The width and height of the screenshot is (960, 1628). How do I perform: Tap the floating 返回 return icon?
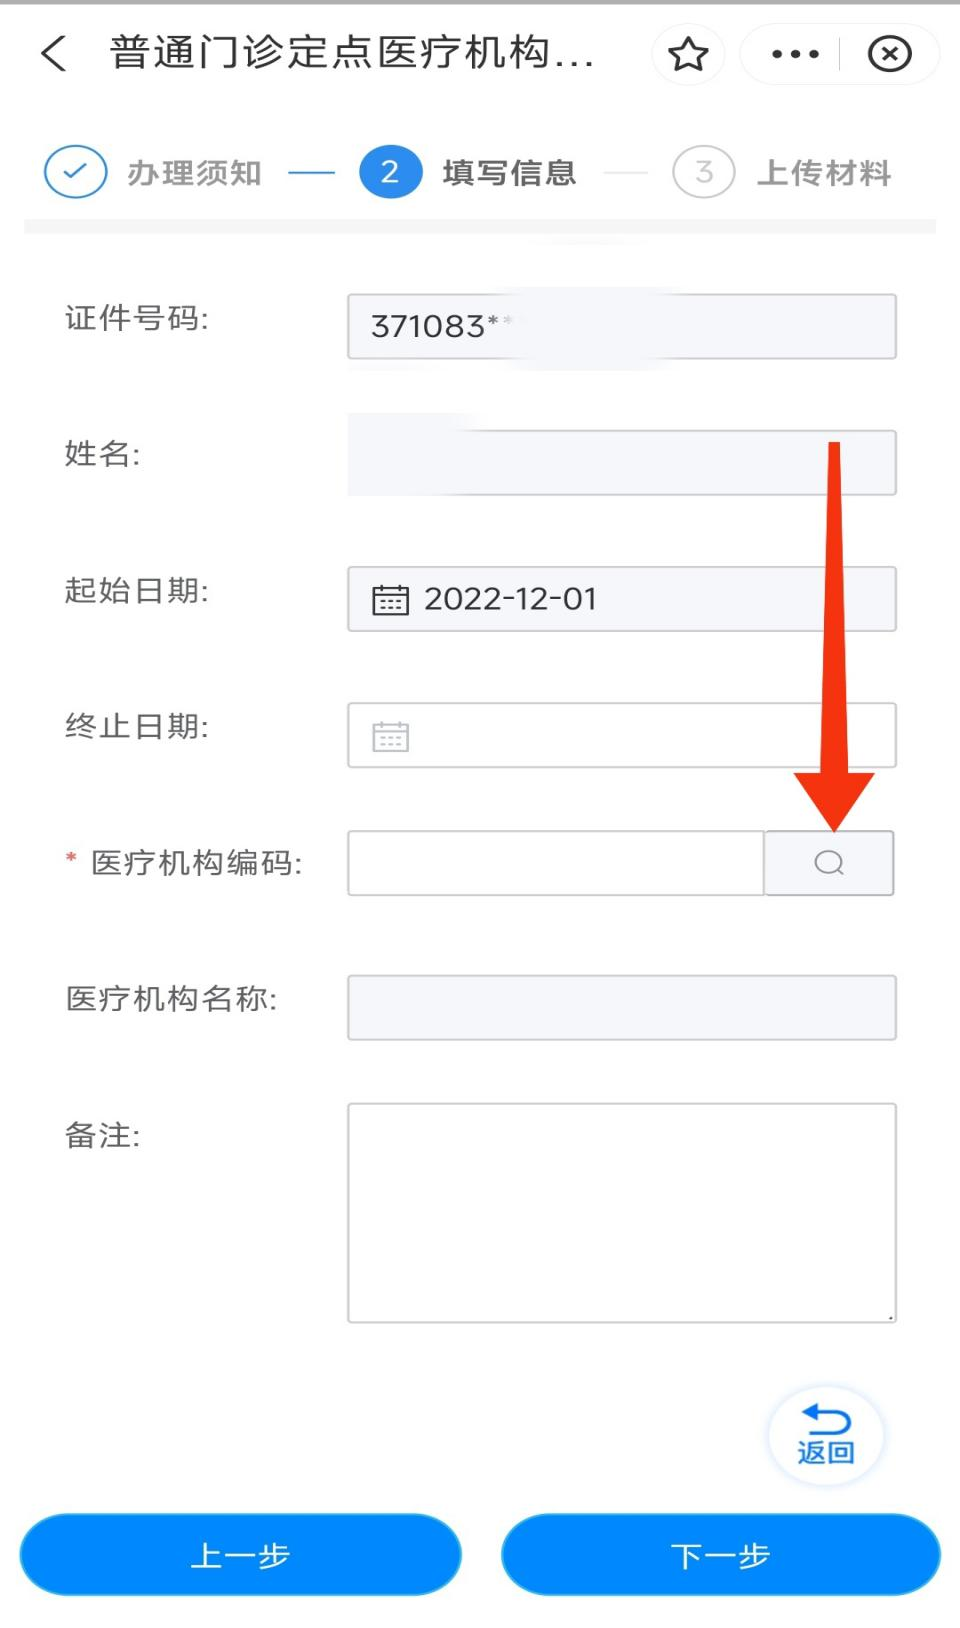826,1435
